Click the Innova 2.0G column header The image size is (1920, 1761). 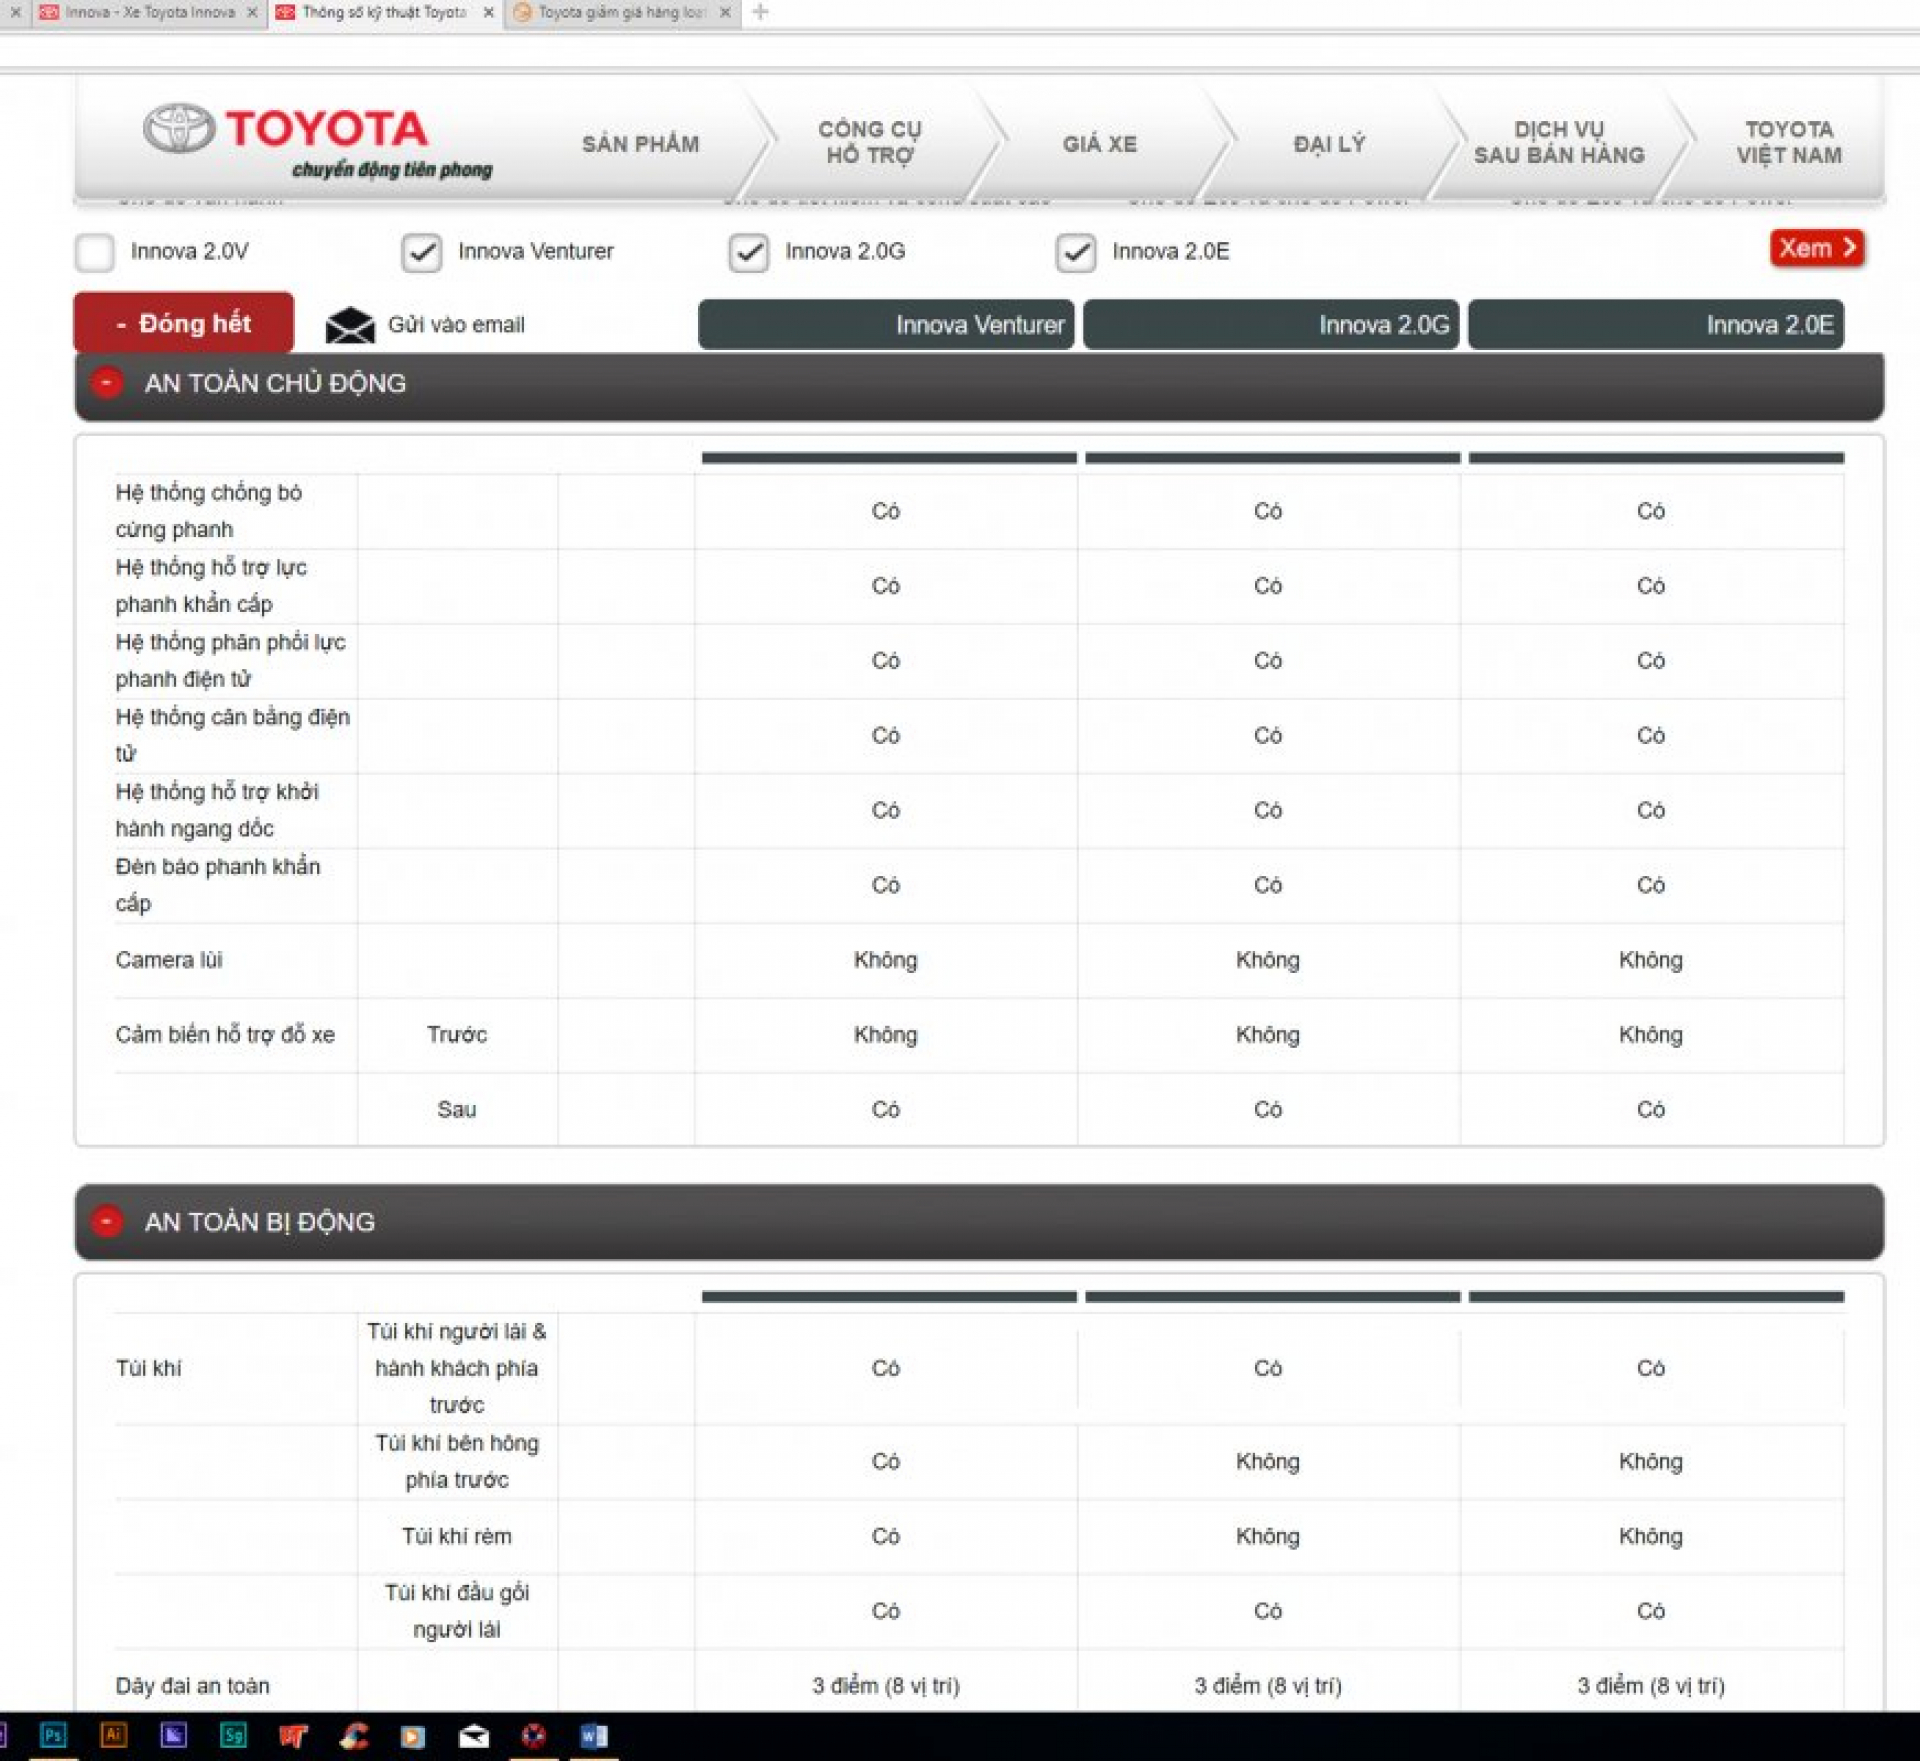point(1271,325)
